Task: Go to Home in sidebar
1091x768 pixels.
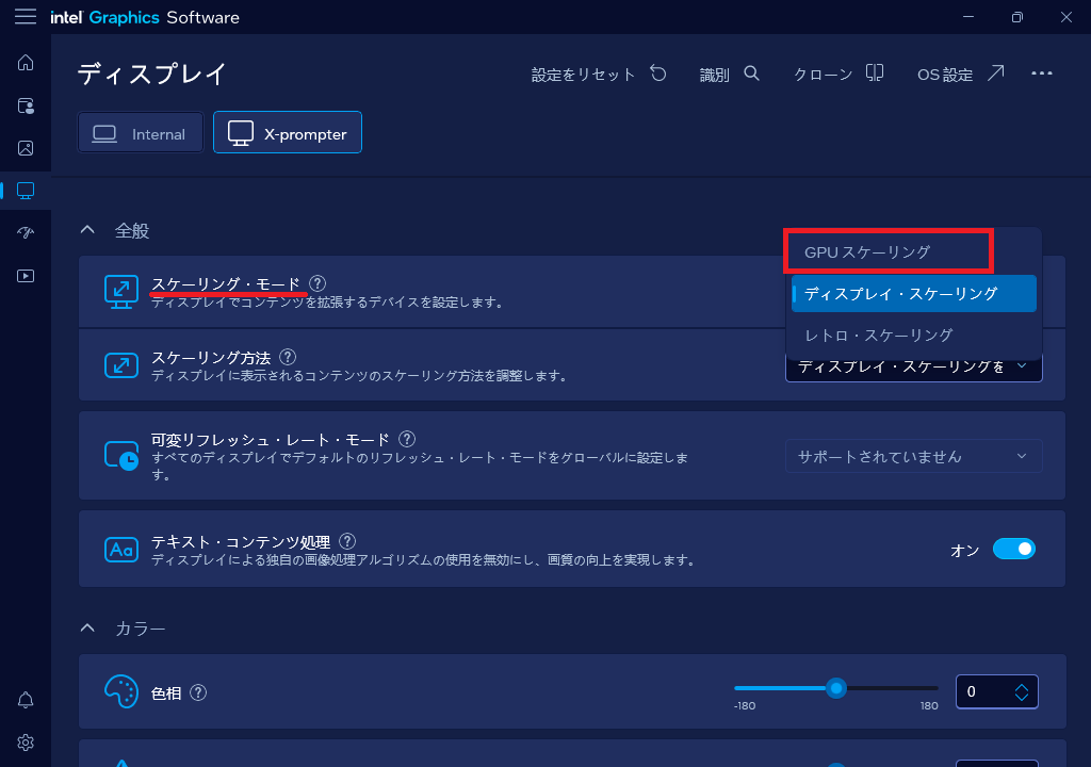Action: (x=26, y=63)
